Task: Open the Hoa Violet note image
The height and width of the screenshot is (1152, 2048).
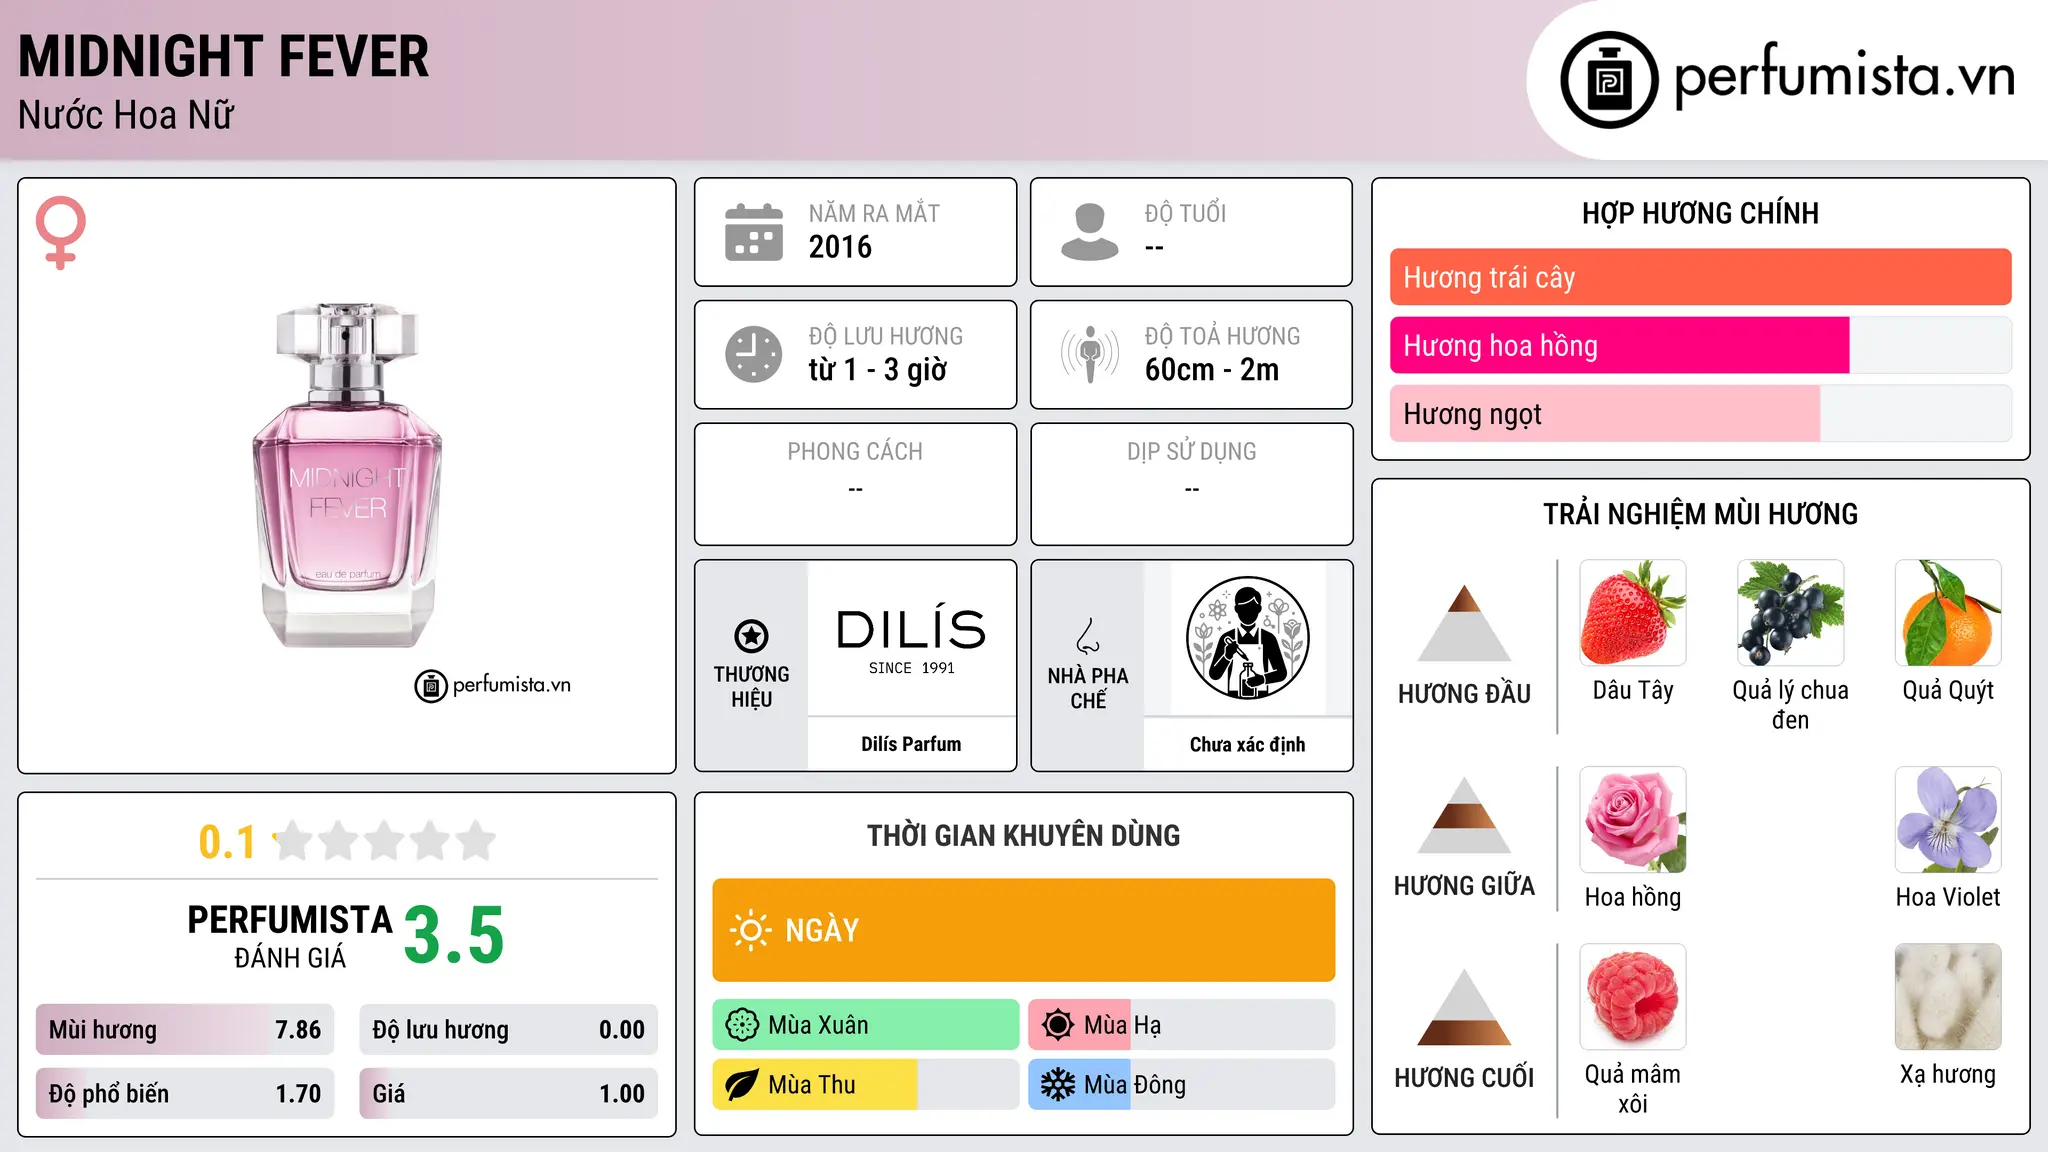Action: pos(1948,820)
